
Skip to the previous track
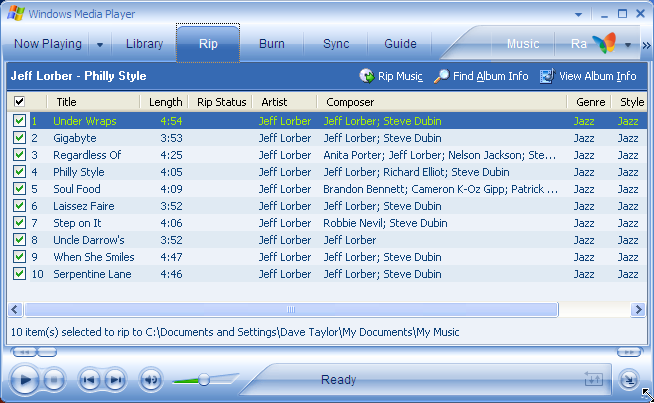(x=89, y=380)
